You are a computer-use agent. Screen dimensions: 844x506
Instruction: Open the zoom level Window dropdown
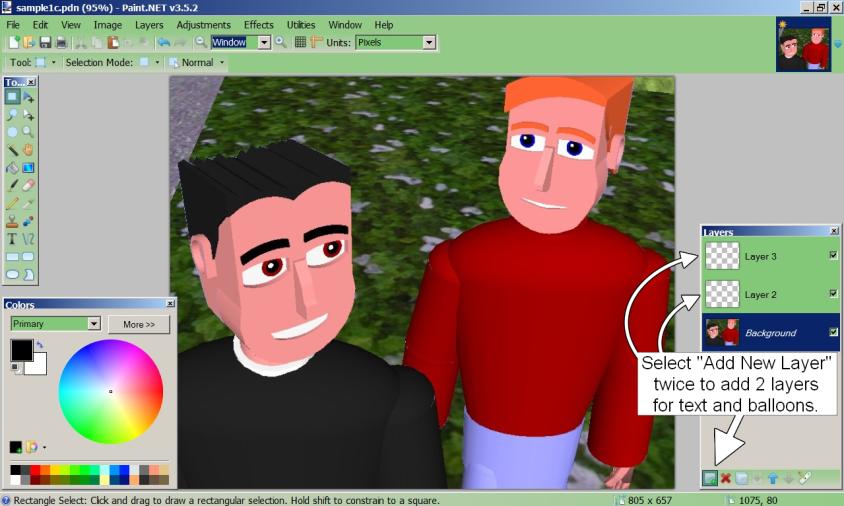[x=264, y=42]
